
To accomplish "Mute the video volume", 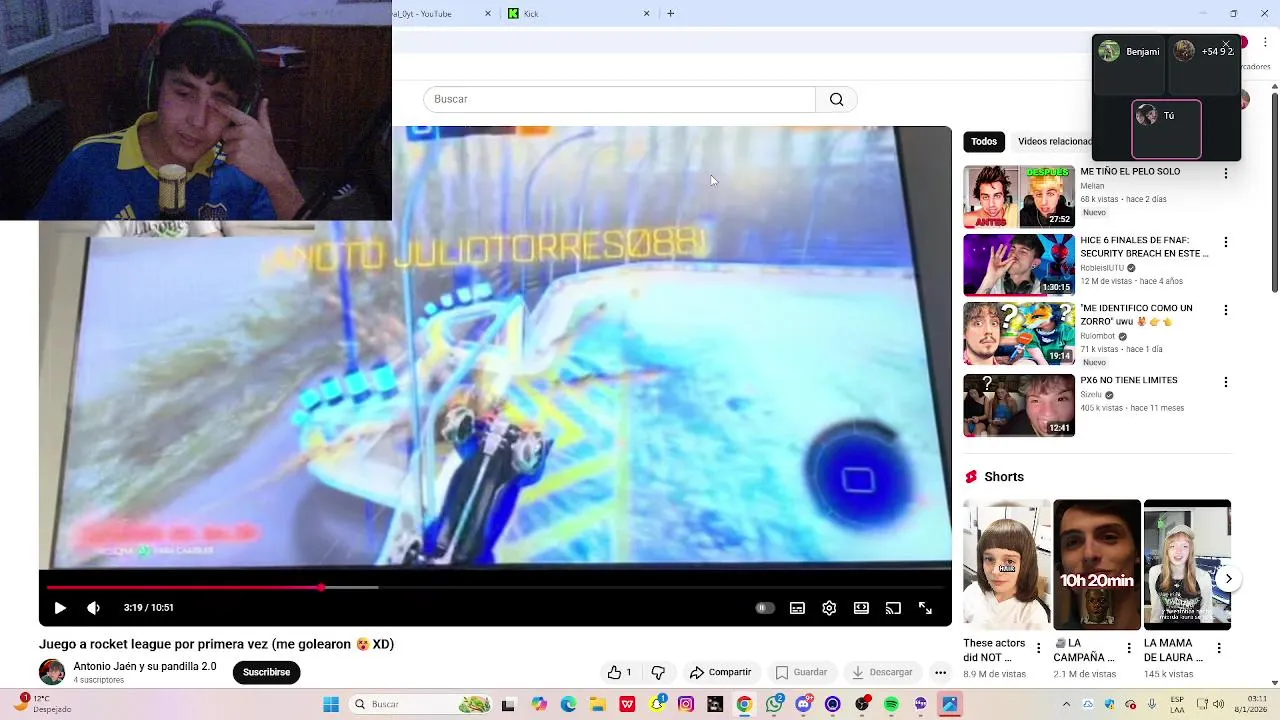I will coord(93,608).
